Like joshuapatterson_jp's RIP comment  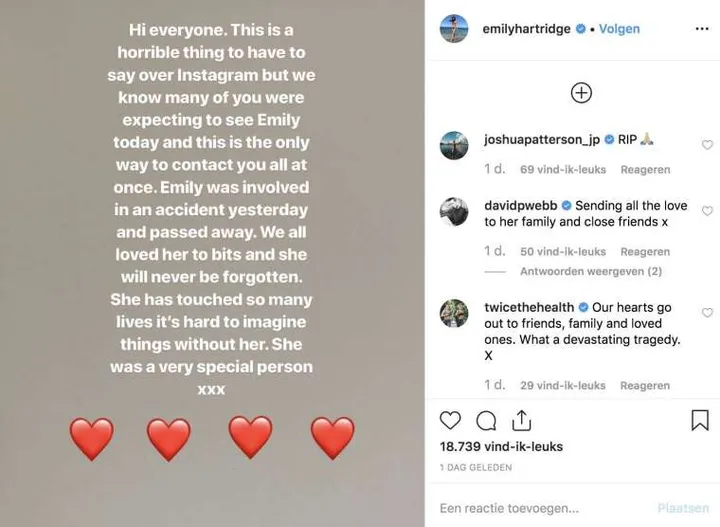(x=707, y=145)
